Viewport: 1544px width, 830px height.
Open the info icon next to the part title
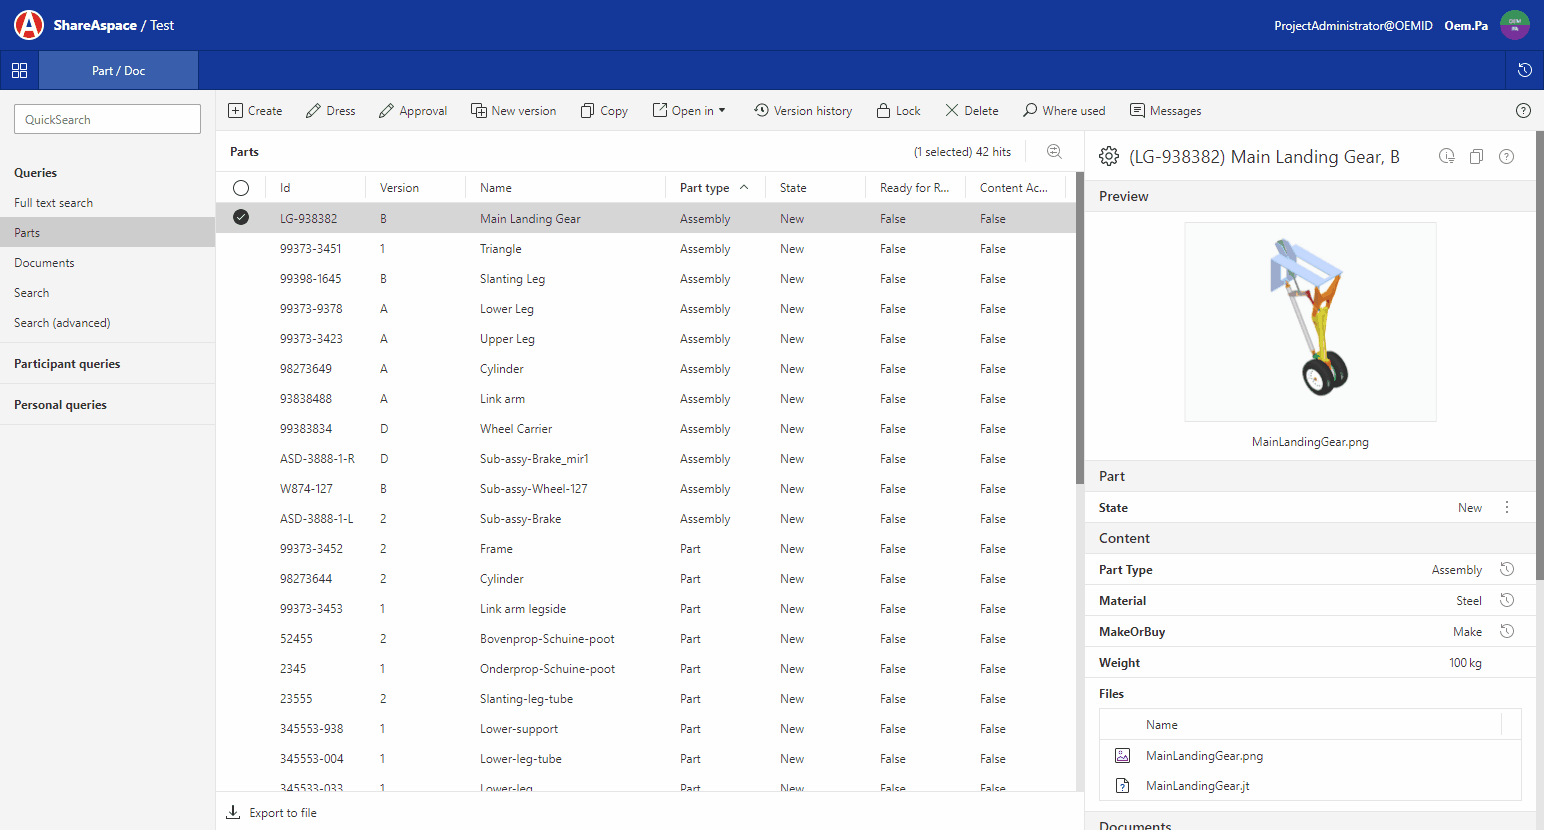point(1446,156)
